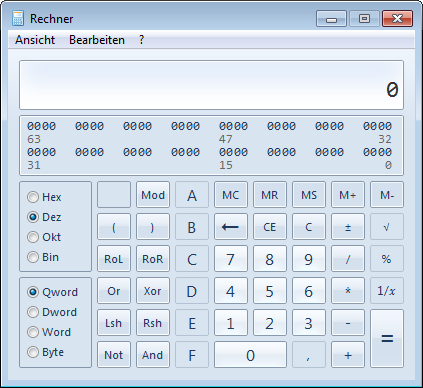Image resolution: width=423 pixels, height=388 pixels.
Task: Click digit 7 key
Action: click(x=231, y=259)
